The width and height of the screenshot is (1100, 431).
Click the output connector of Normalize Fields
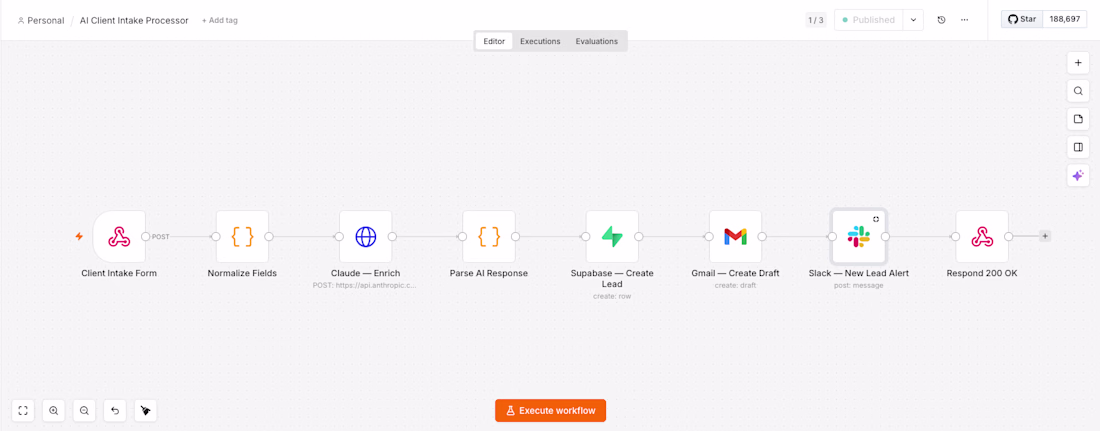(269, 237)
